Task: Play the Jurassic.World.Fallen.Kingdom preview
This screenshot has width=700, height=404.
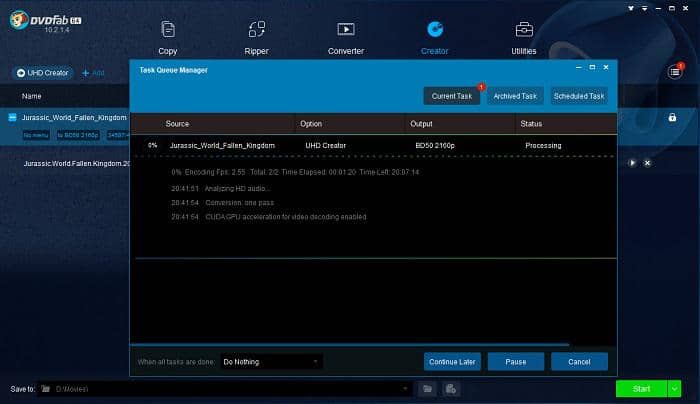Action: point(632,163)
